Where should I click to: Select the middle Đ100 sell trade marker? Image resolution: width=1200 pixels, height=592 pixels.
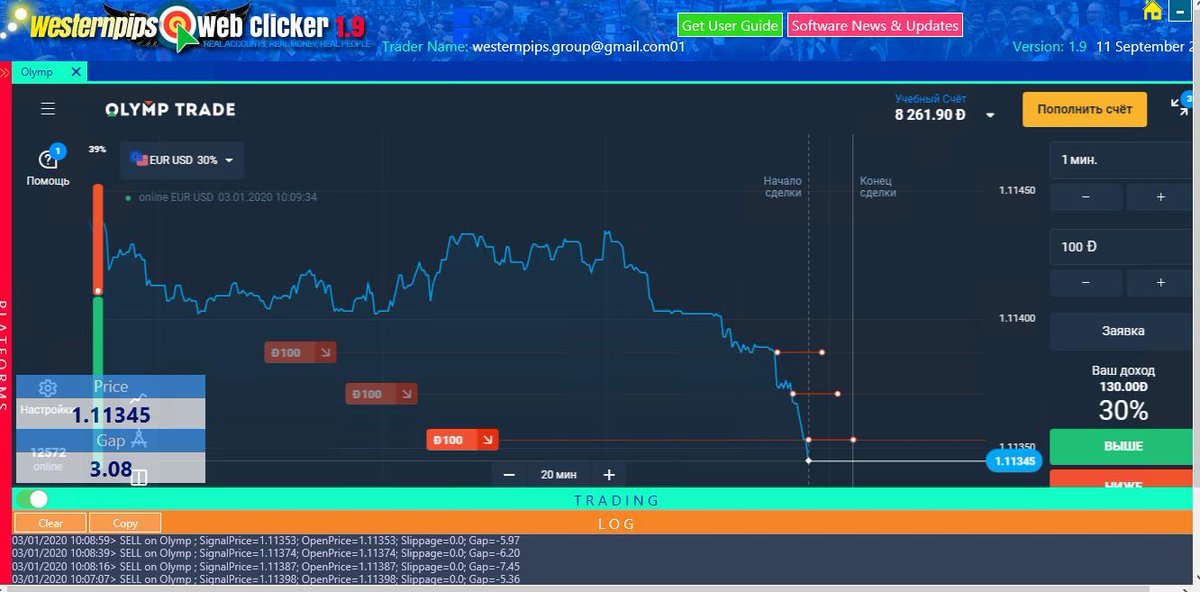point(381,394)
